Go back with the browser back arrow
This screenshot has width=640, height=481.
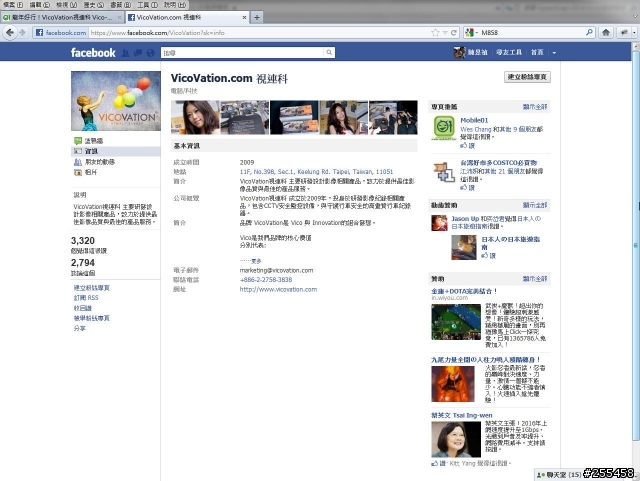[x=10, y=33]
